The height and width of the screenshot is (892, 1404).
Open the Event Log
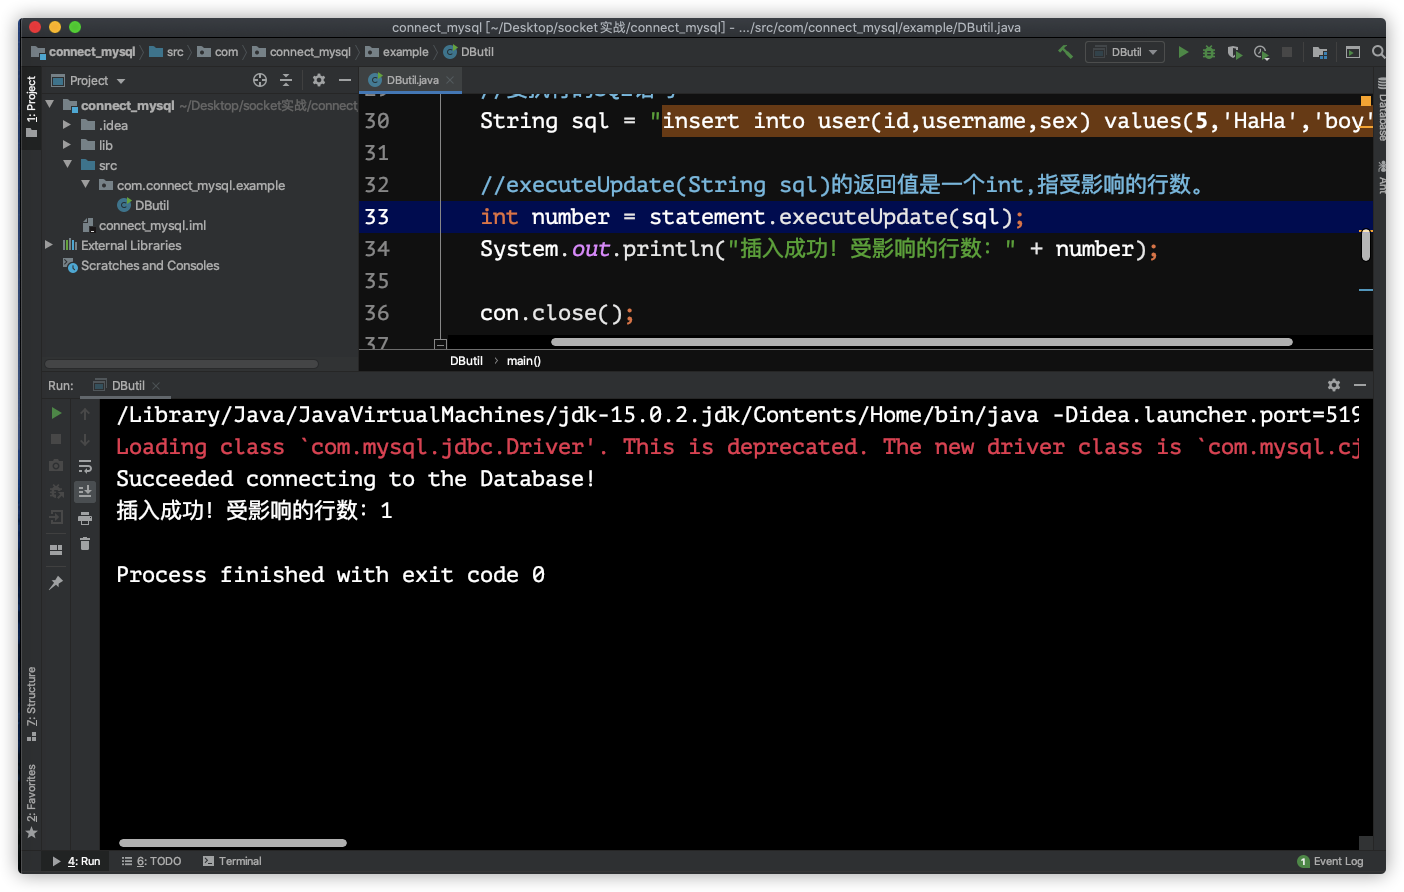click(1330, 861)
